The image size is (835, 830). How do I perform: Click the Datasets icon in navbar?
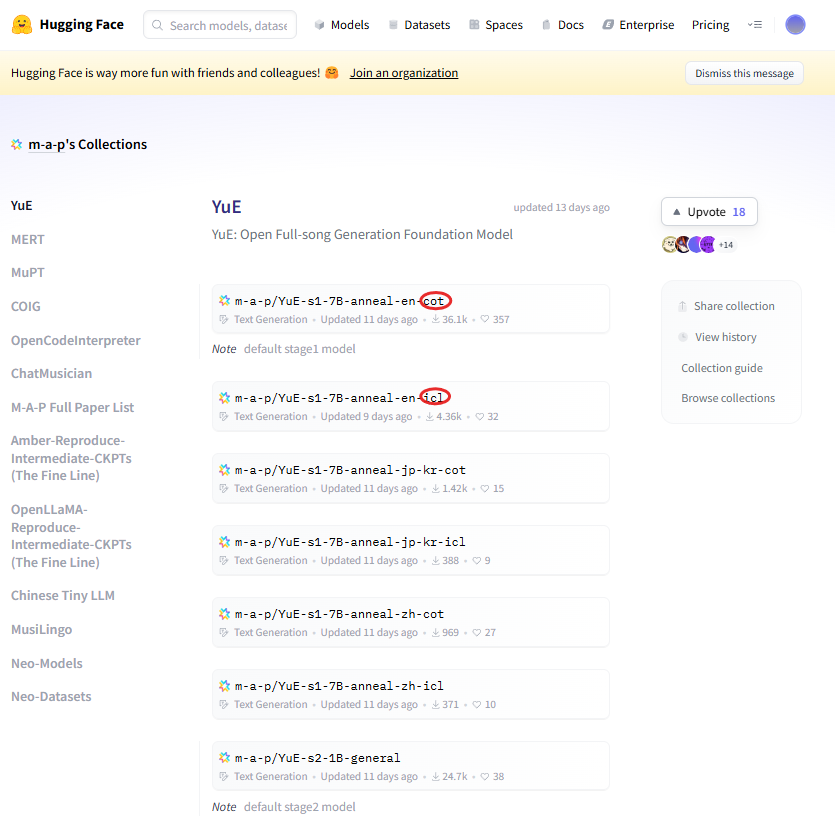click(393, 24)
